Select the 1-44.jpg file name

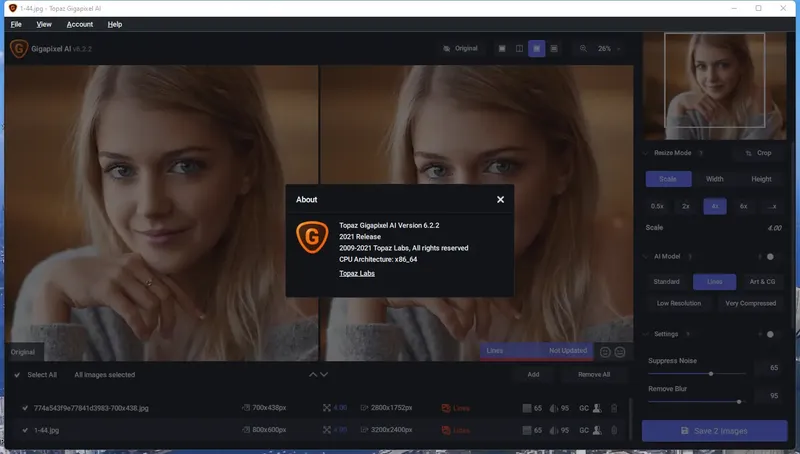46,430
